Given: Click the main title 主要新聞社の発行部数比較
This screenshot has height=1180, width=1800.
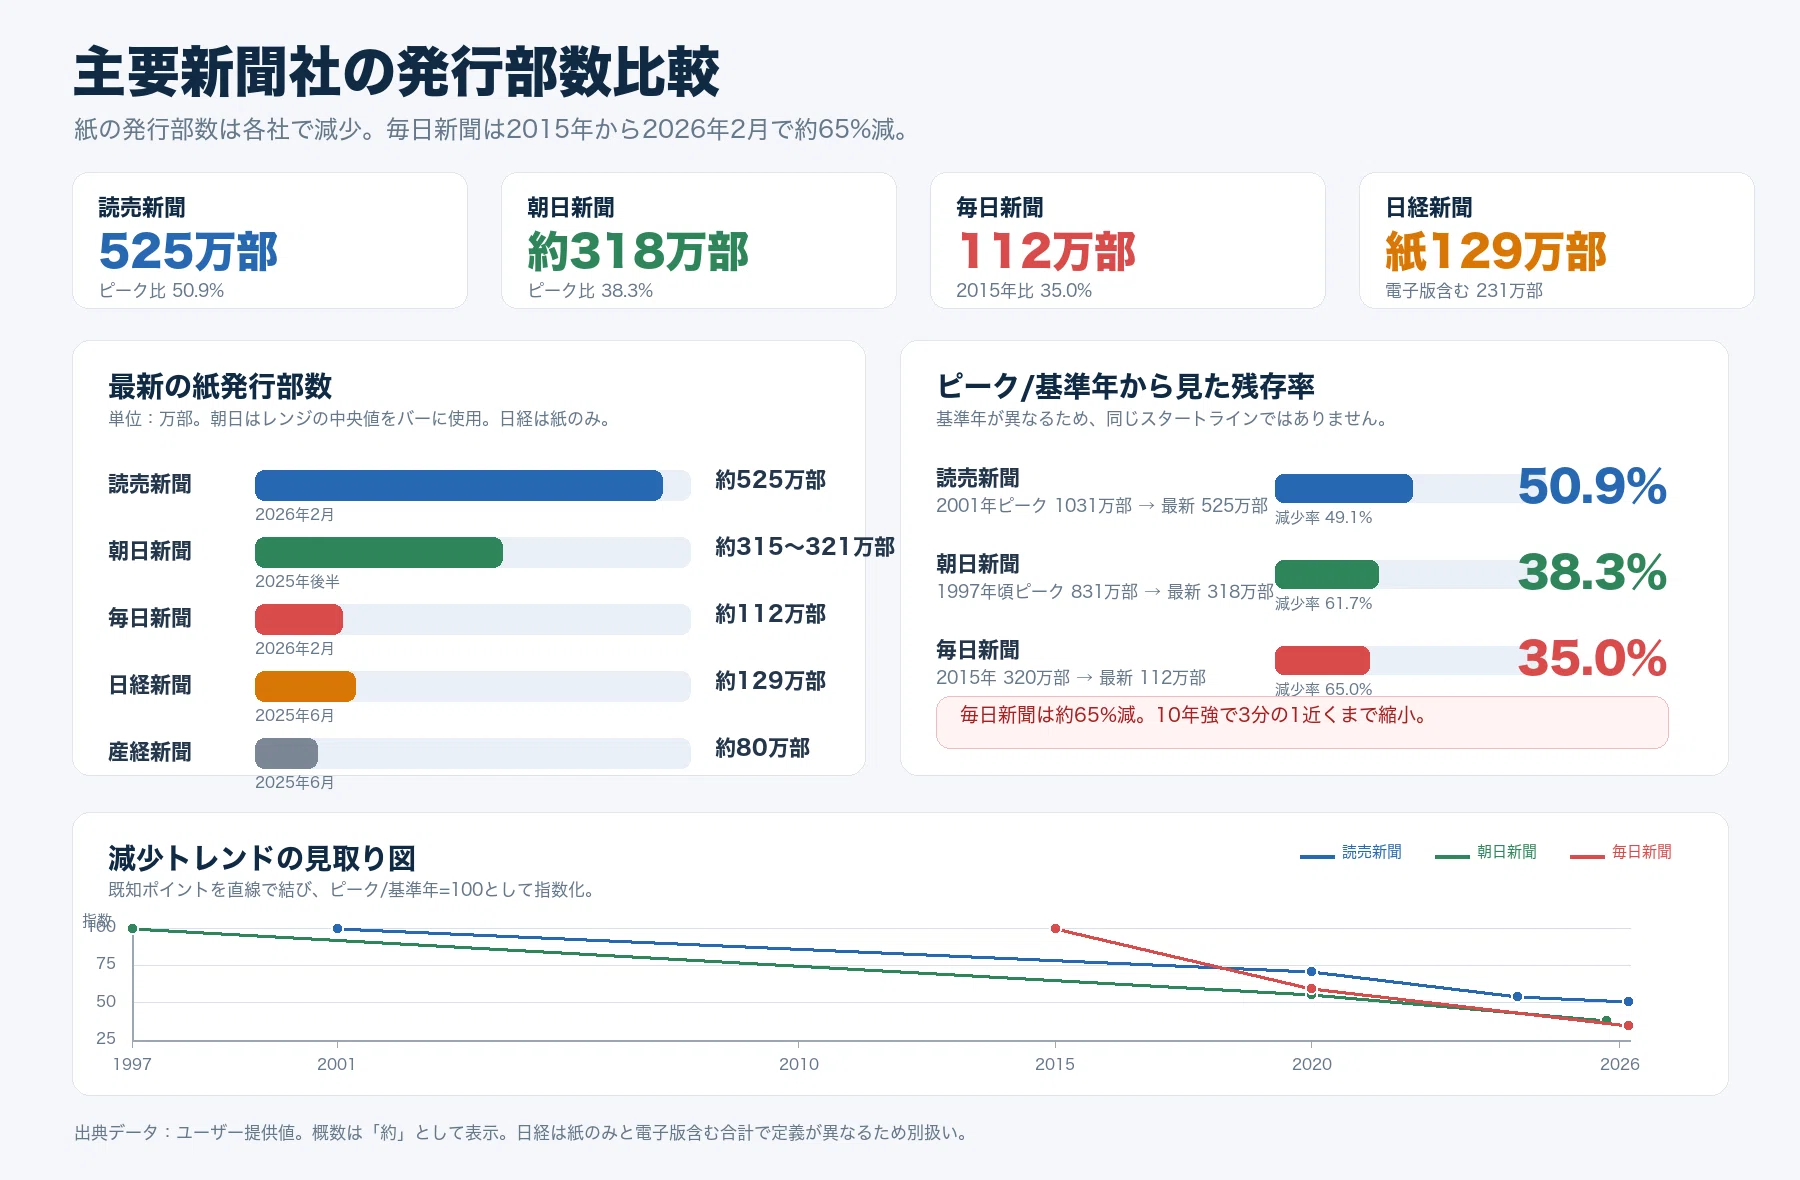Looking at the screenshot, I should [396, 72].
